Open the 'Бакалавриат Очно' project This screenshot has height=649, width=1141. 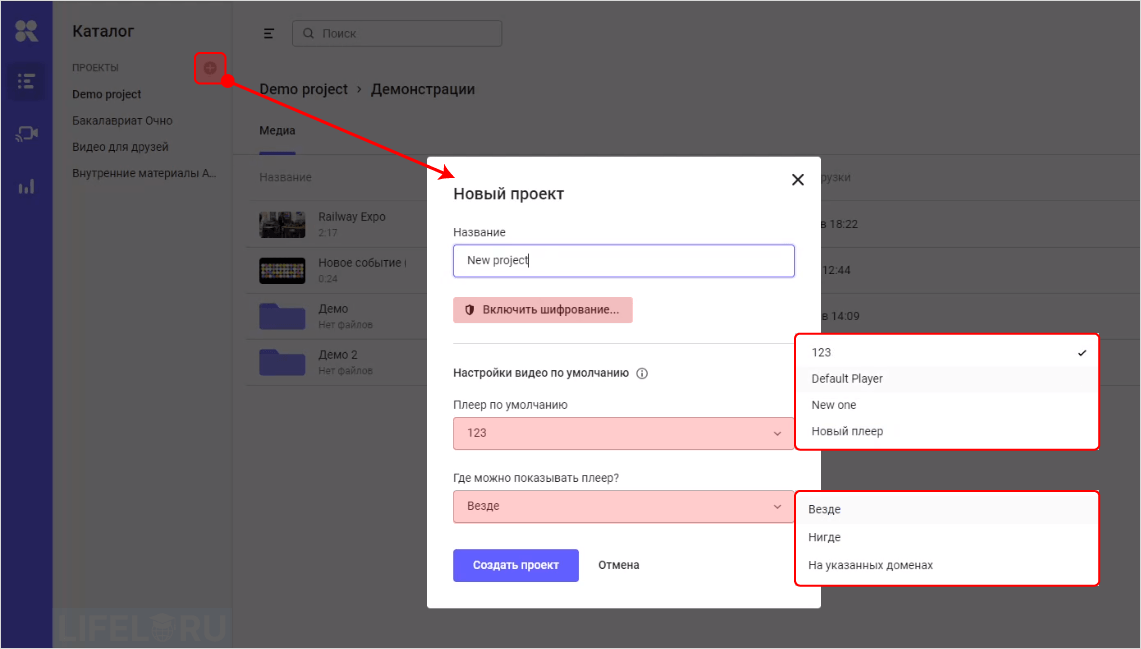122,121
